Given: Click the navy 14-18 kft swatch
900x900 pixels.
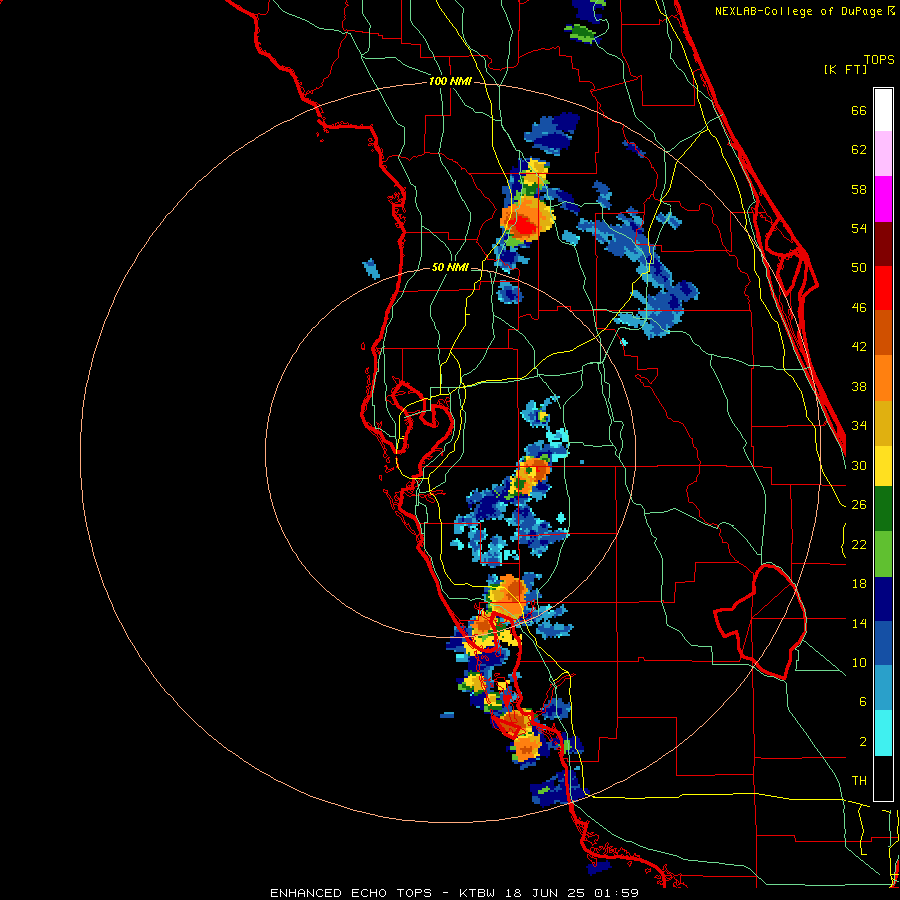Looking at the screenshot, I should pos(883,599).
